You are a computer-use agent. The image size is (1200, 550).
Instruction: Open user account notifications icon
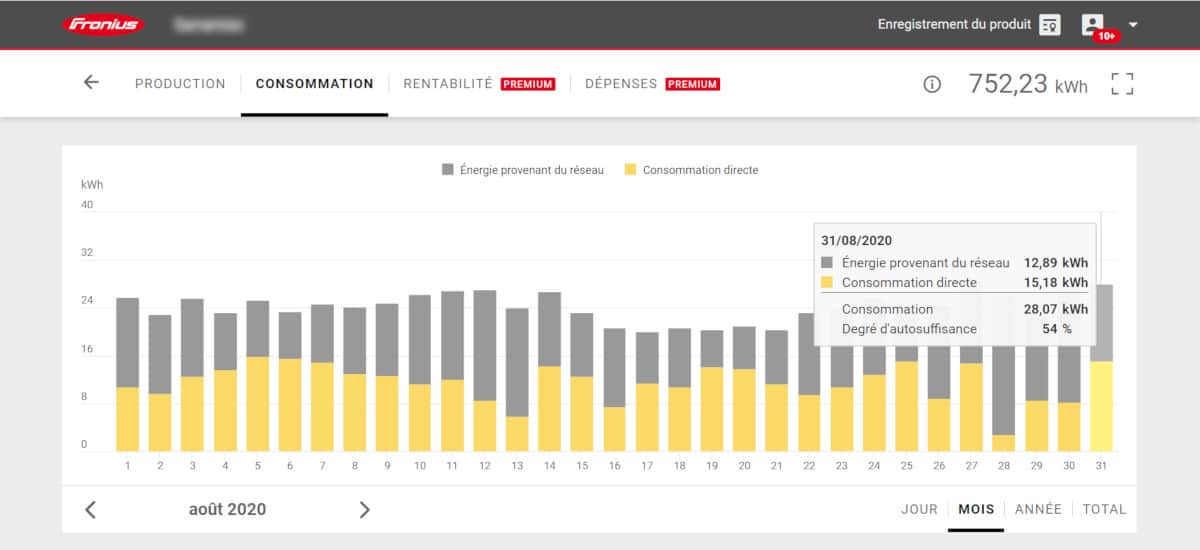click(1093, 25)
